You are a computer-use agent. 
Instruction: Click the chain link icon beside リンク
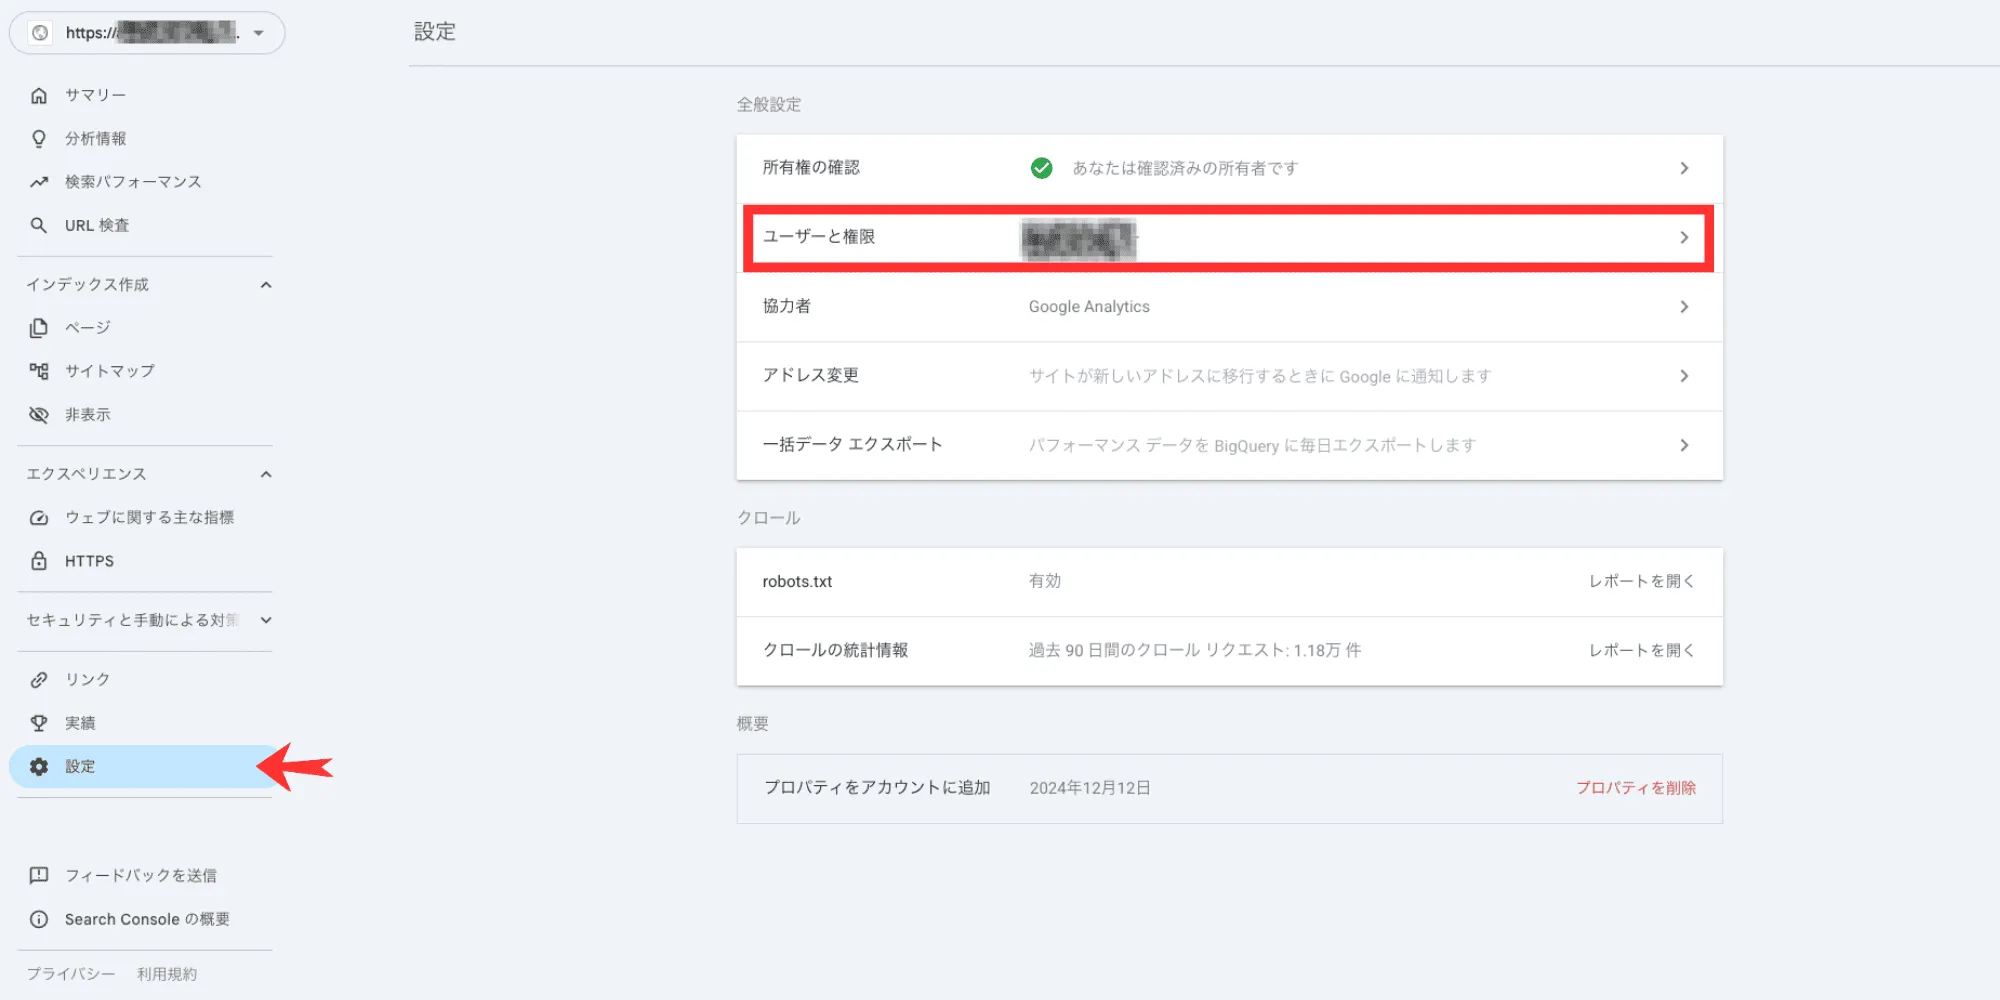click(39, 680)
